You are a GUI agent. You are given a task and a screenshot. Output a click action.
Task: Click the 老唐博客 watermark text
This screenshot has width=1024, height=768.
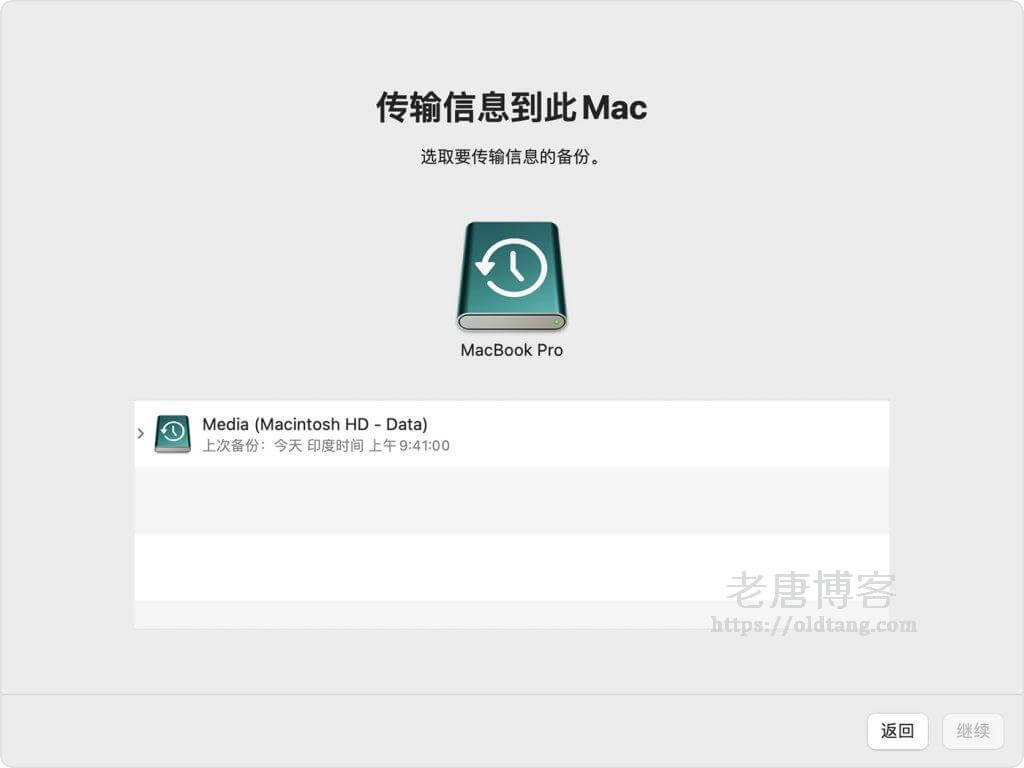coord(811,591)
